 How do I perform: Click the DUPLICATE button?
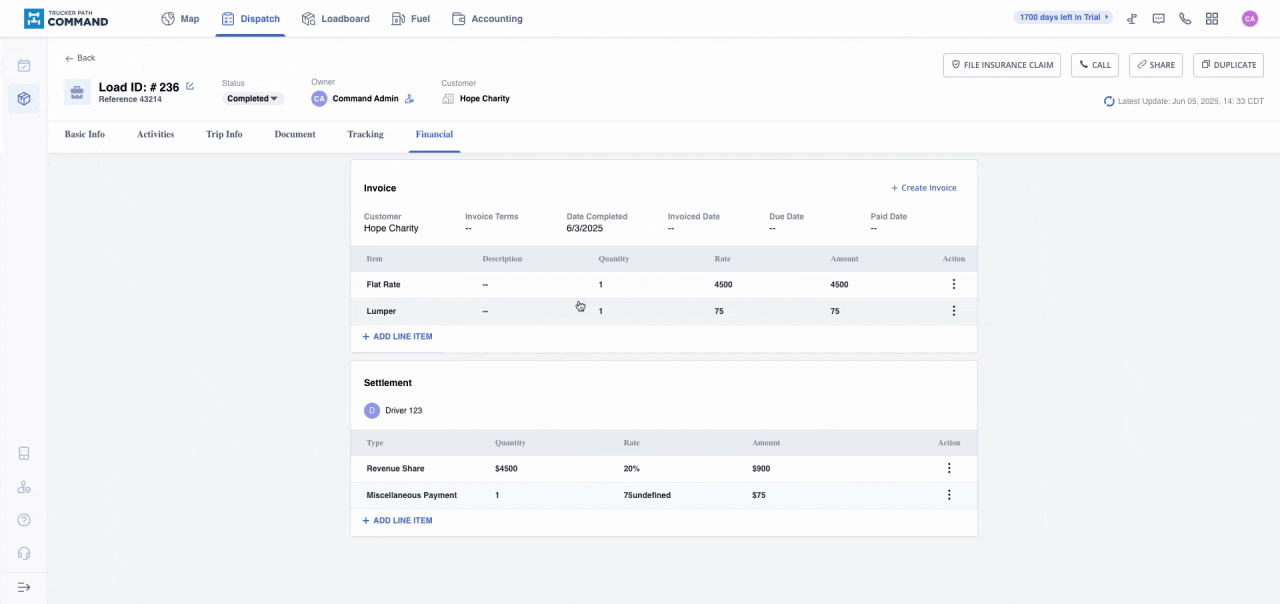[x=1228, y=65]
